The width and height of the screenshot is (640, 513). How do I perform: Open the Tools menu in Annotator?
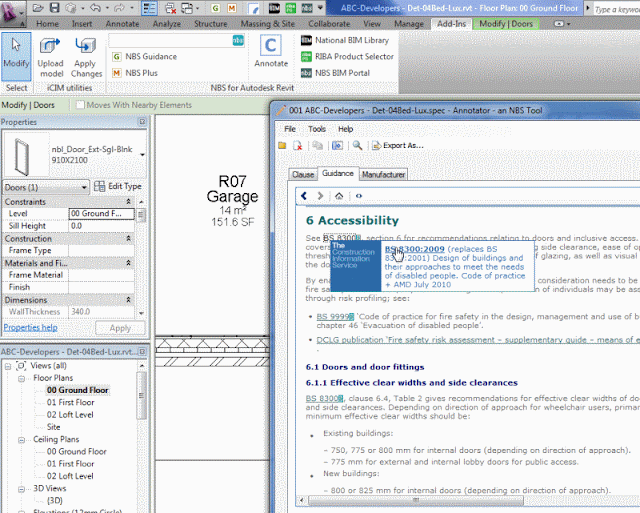(317, 129)
